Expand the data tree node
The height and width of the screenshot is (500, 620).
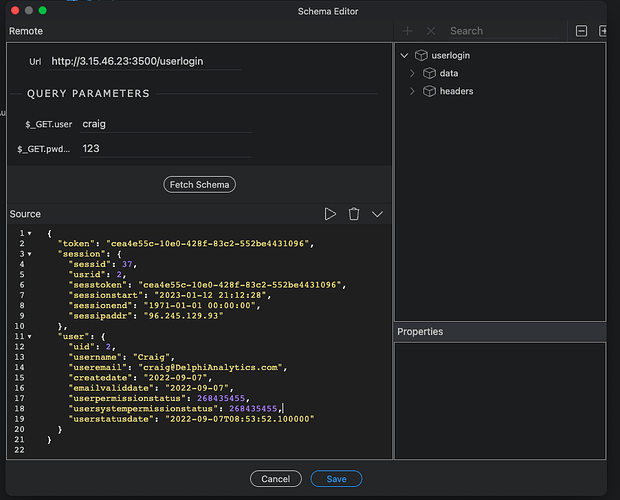tap(412, 73)
